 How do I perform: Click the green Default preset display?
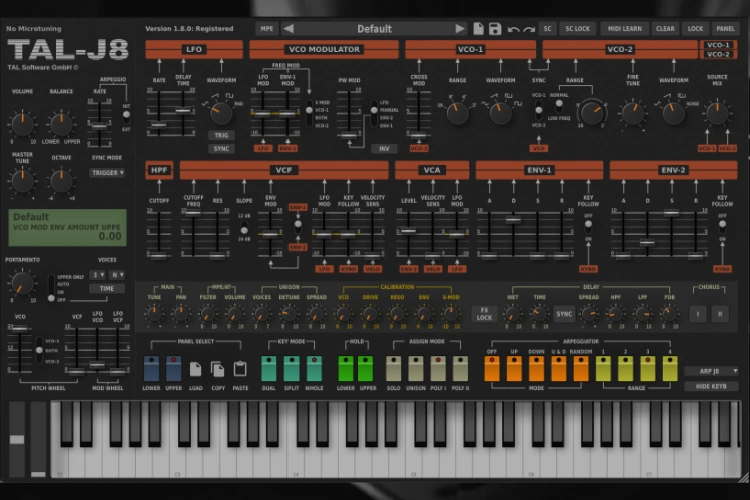(67, 227)
